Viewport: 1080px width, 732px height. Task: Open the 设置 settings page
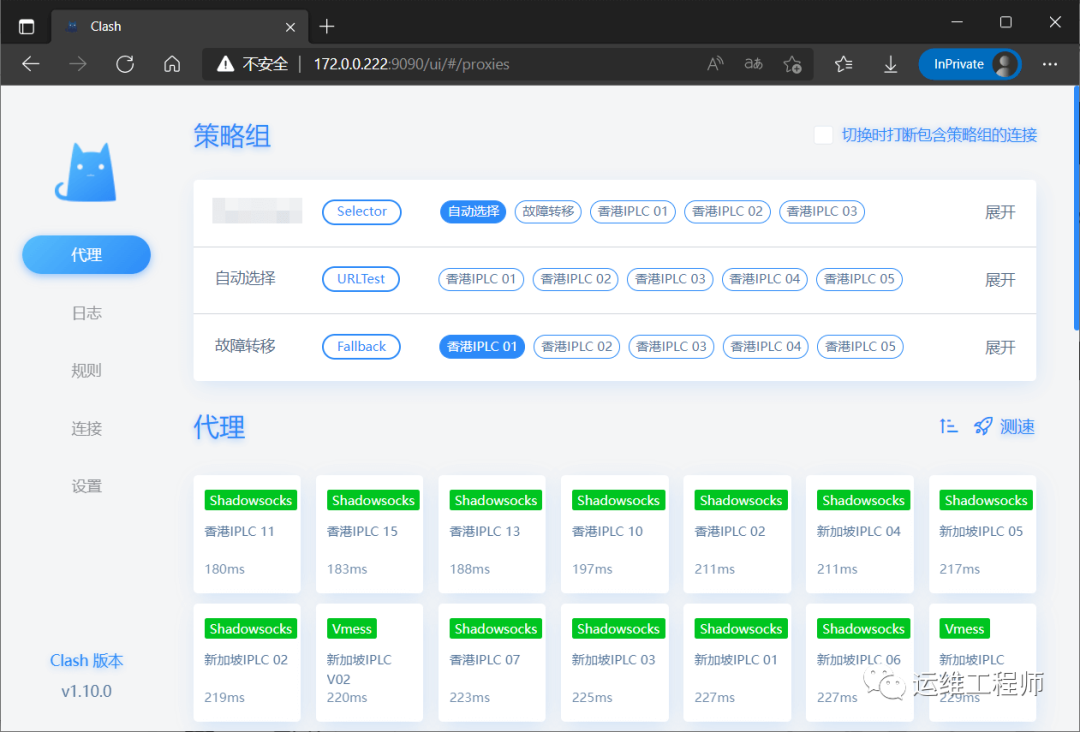(x=86, y=486)
